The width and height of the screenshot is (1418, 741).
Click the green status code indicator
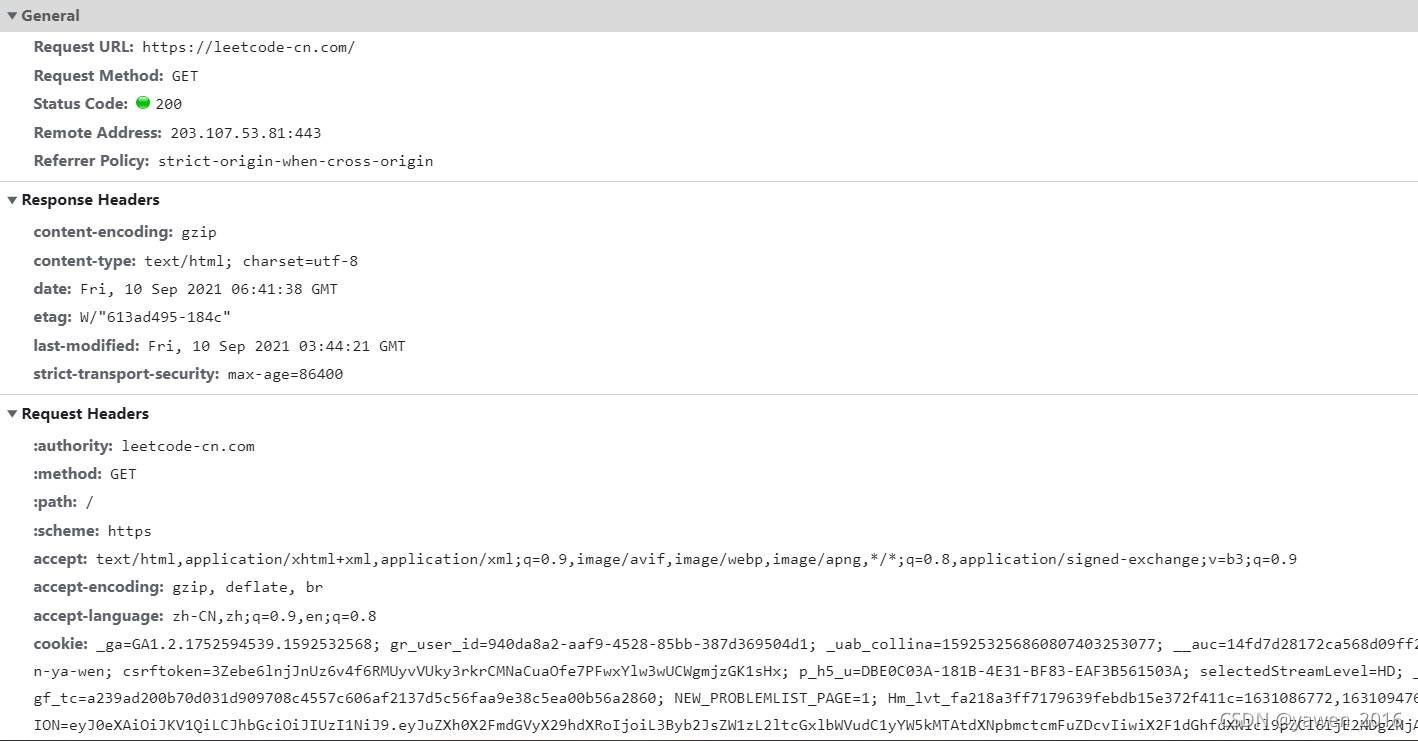click(x=143, y=103)
